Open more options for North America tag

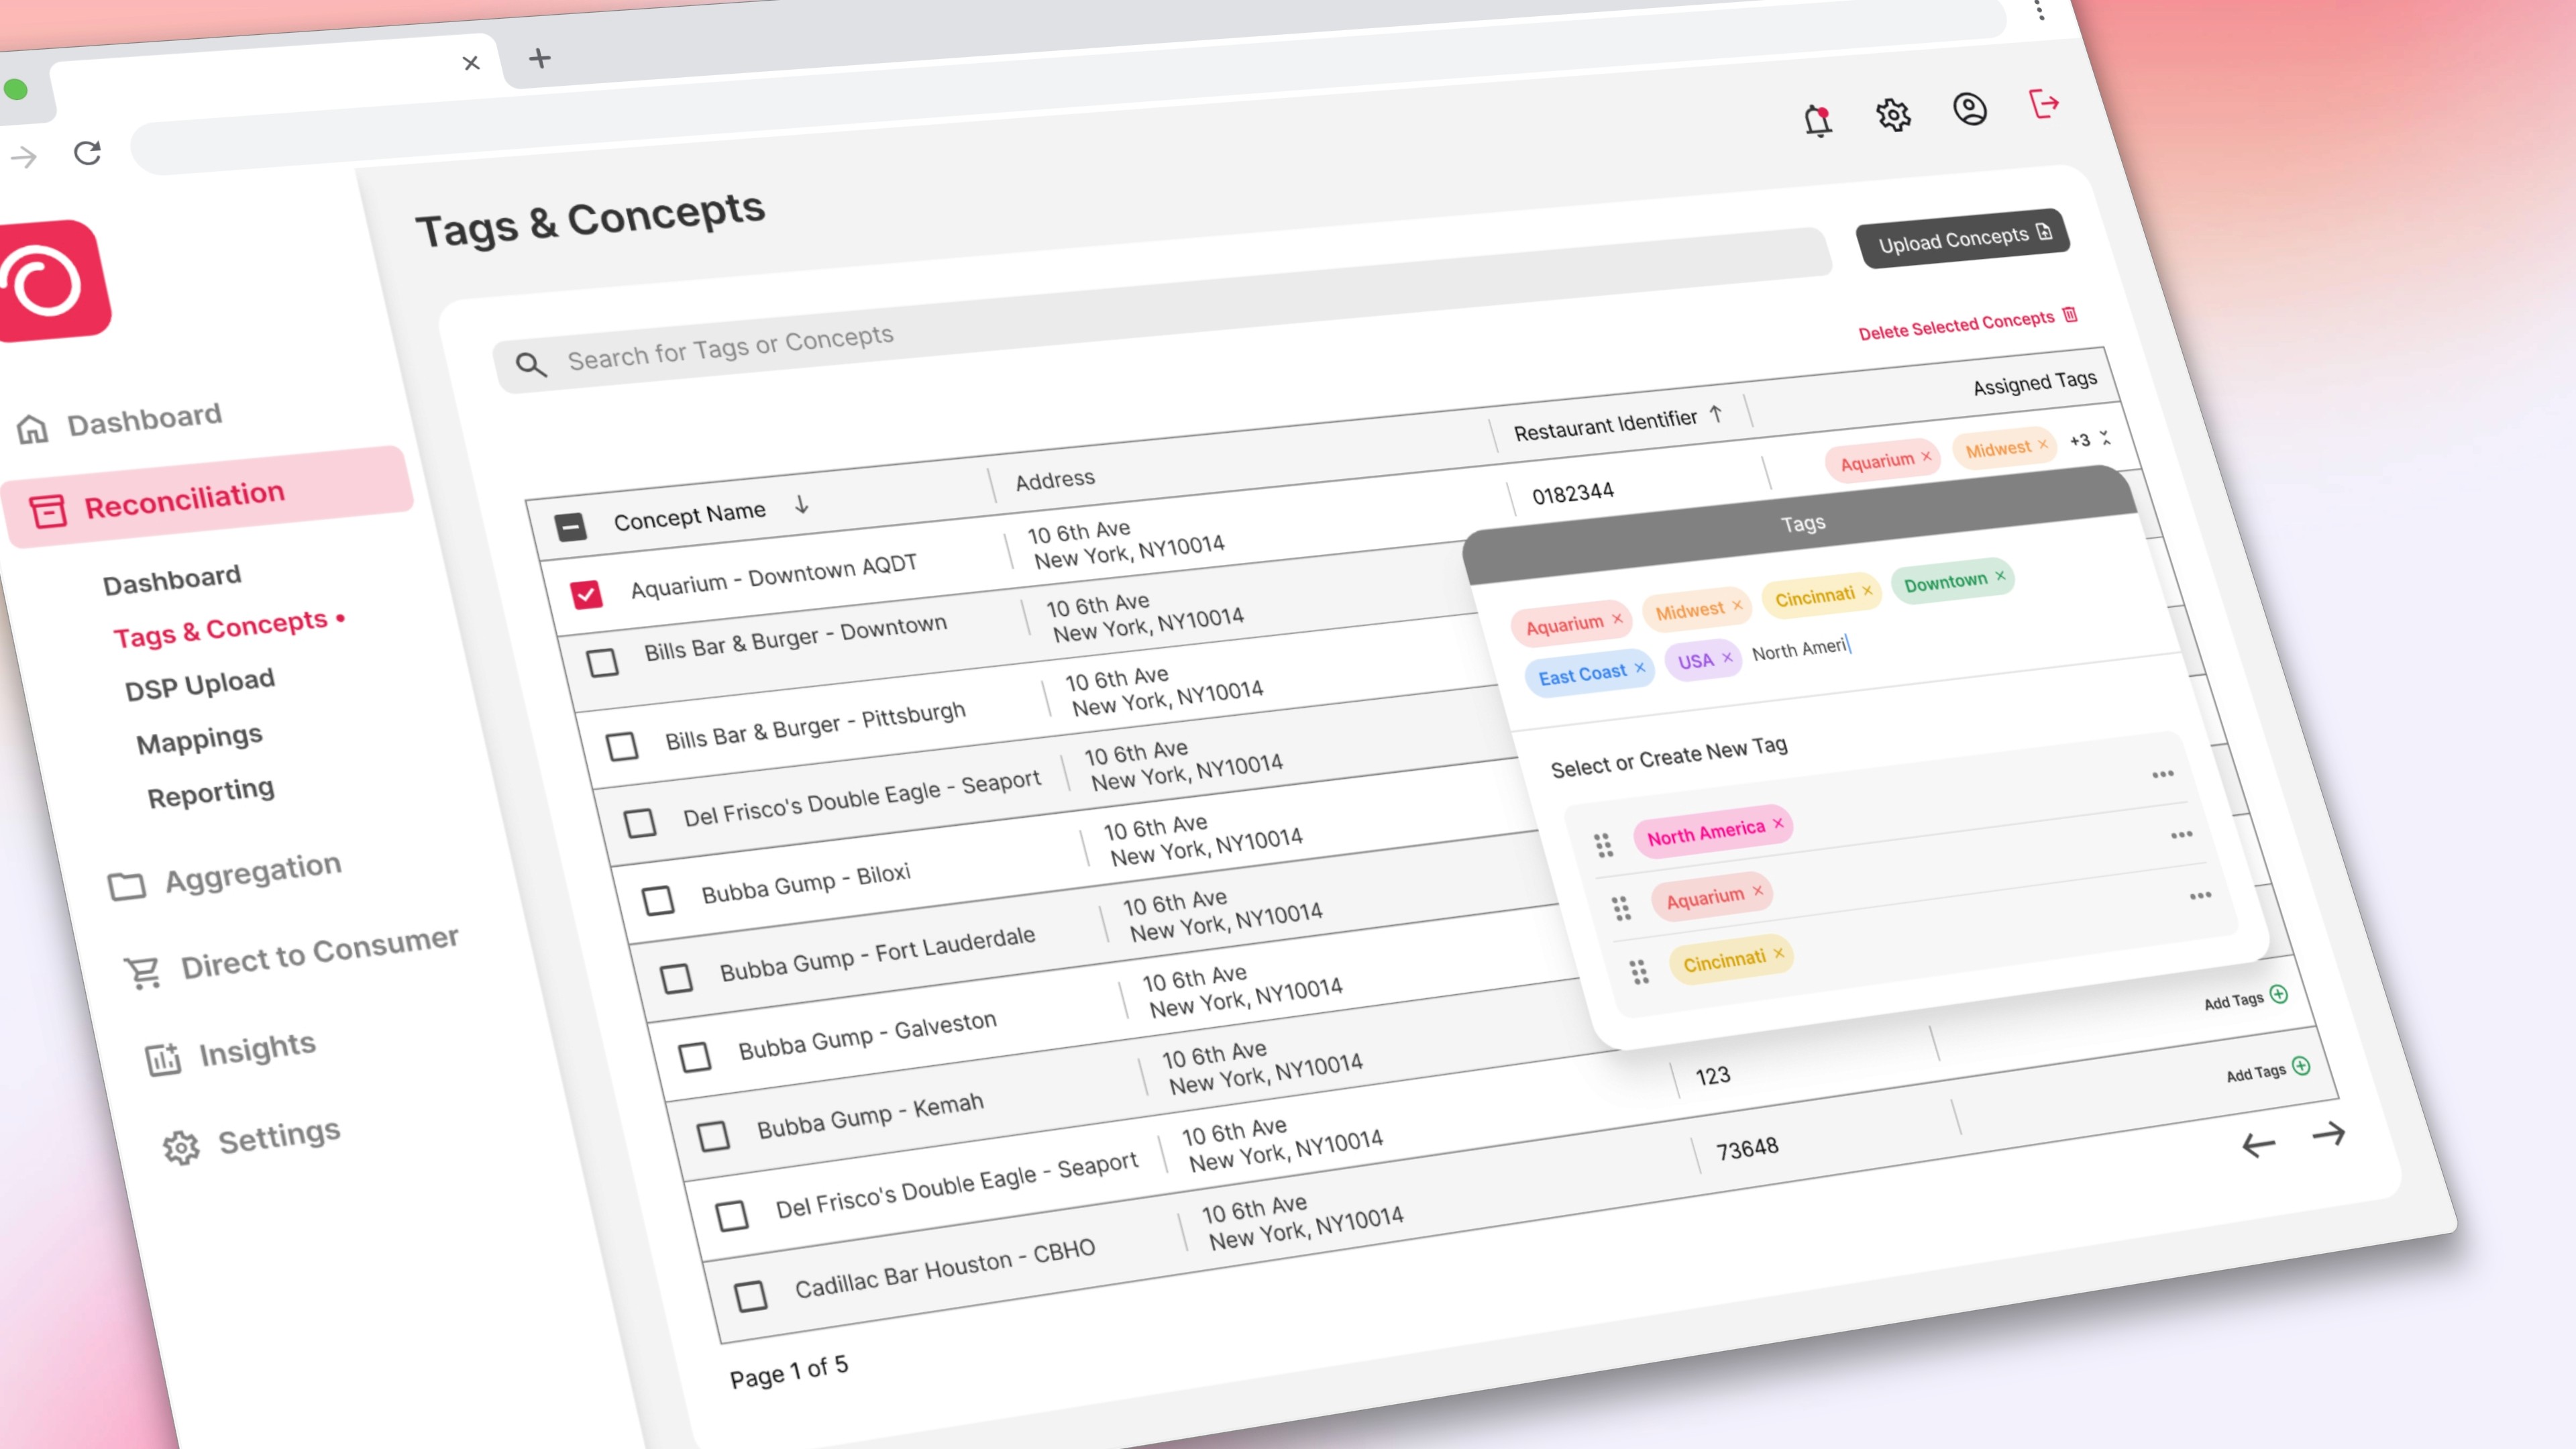(2162, 774)
